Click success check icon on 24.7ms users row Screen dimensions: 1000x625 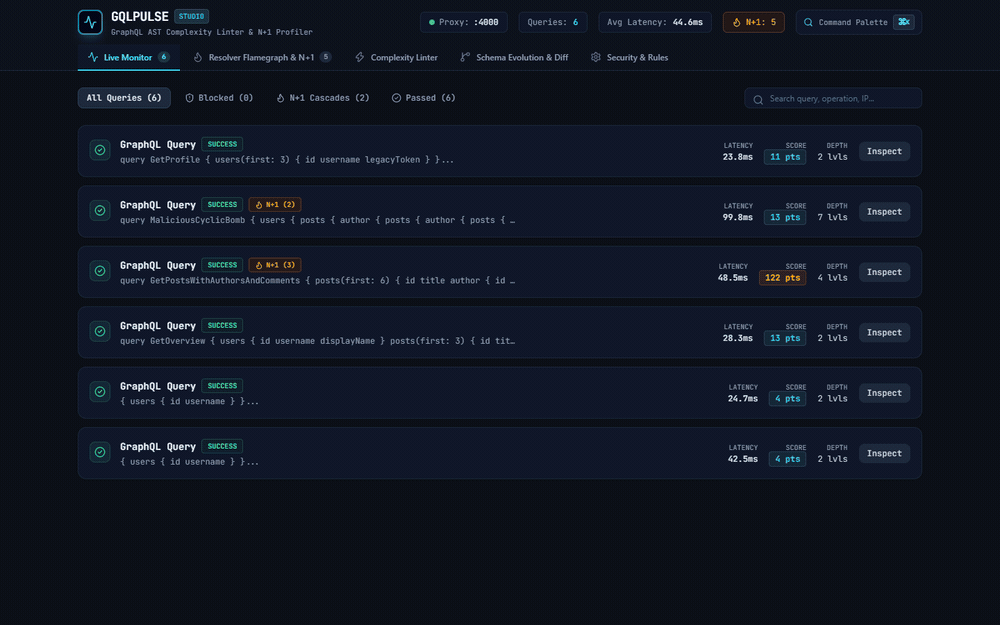click(100, 392)
